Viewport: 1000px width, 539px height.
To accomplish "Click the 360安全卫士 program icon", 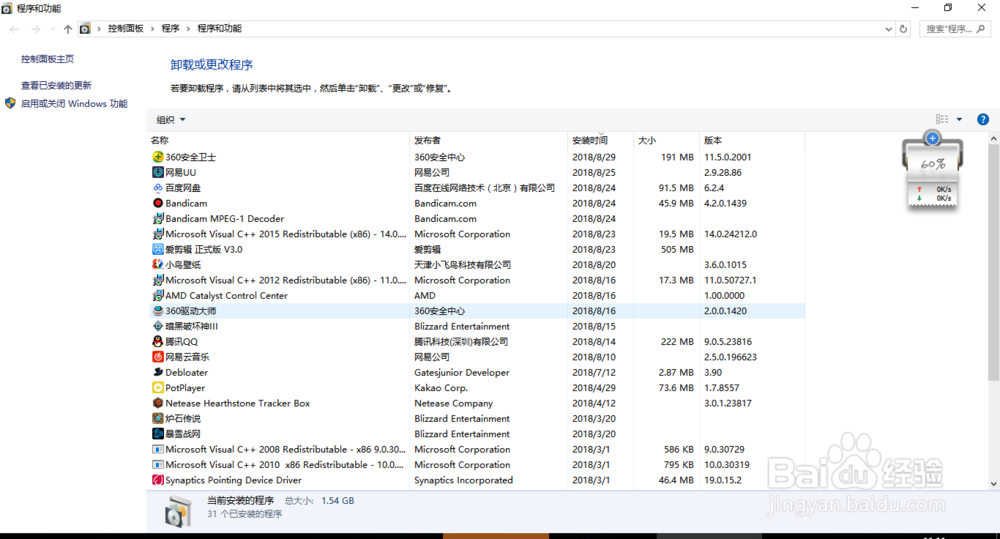I will pos(158,157).
